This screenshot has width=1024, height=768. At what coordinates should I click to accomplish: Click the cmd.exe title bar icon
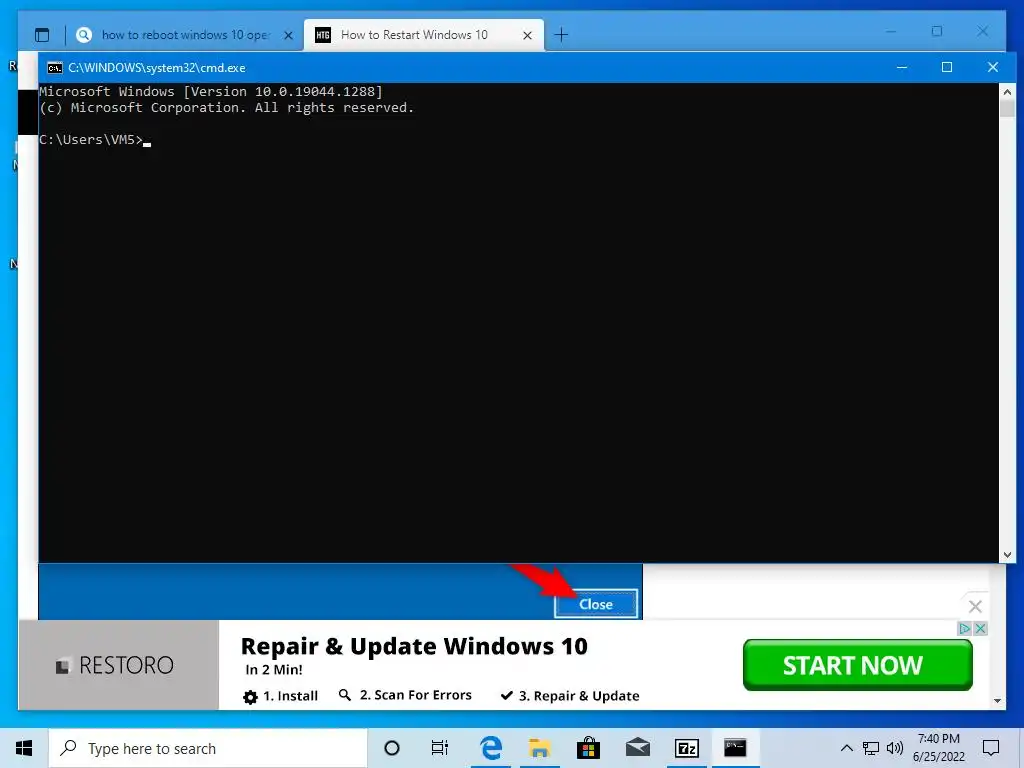(54, 68)
